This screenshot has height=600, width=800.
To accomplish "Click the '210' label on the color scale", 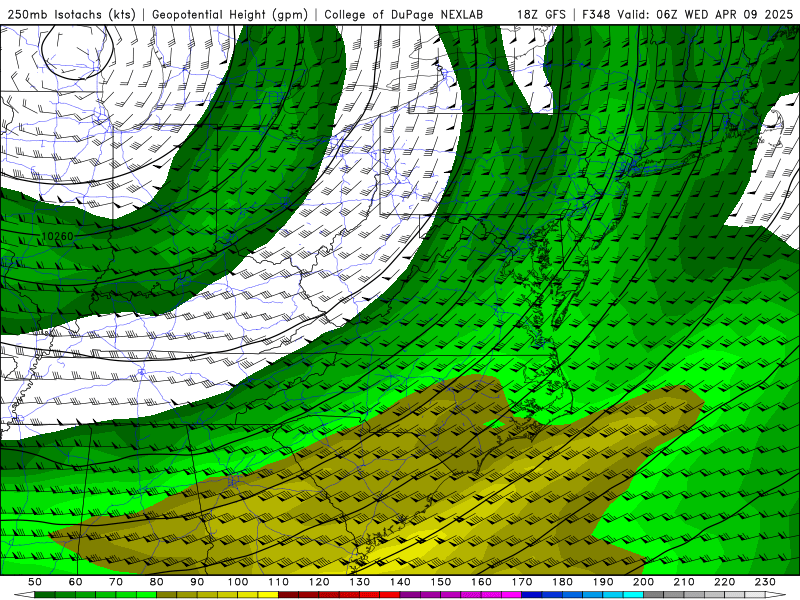I will [x=684, y=582].
